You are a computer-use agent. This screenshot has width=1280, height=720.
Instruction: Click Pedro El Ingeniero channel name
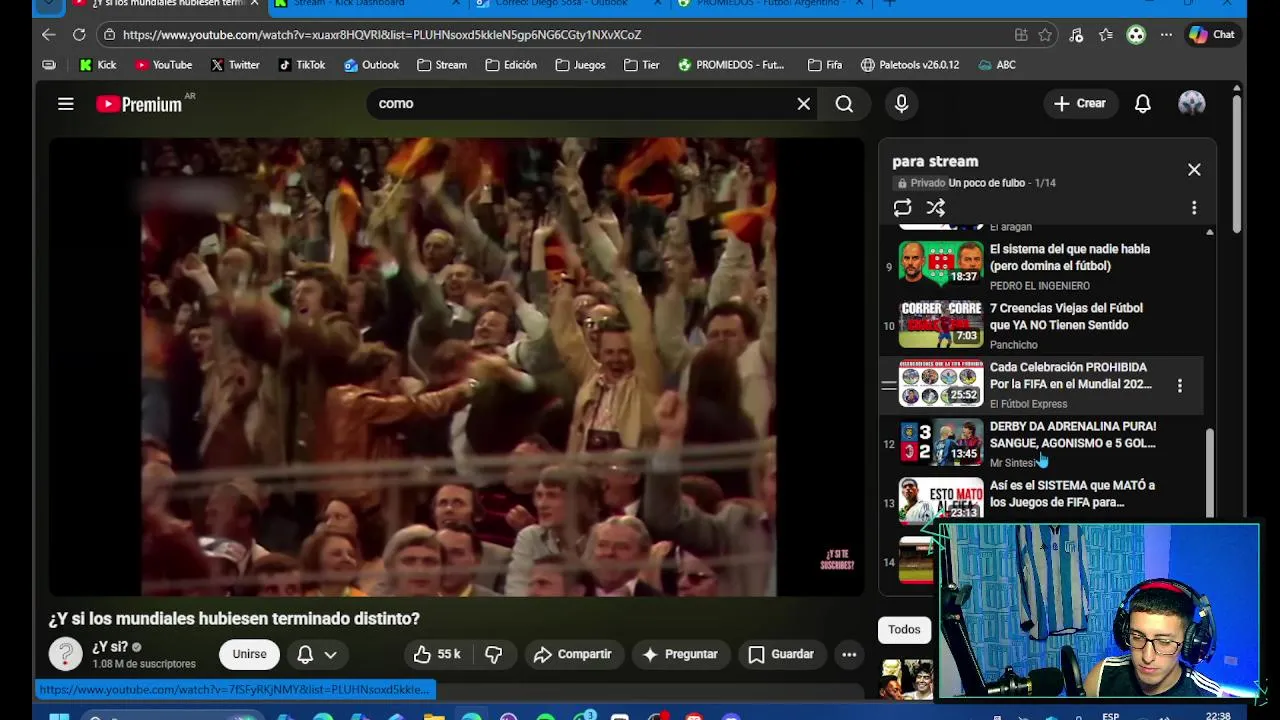tap(1040, 286)
